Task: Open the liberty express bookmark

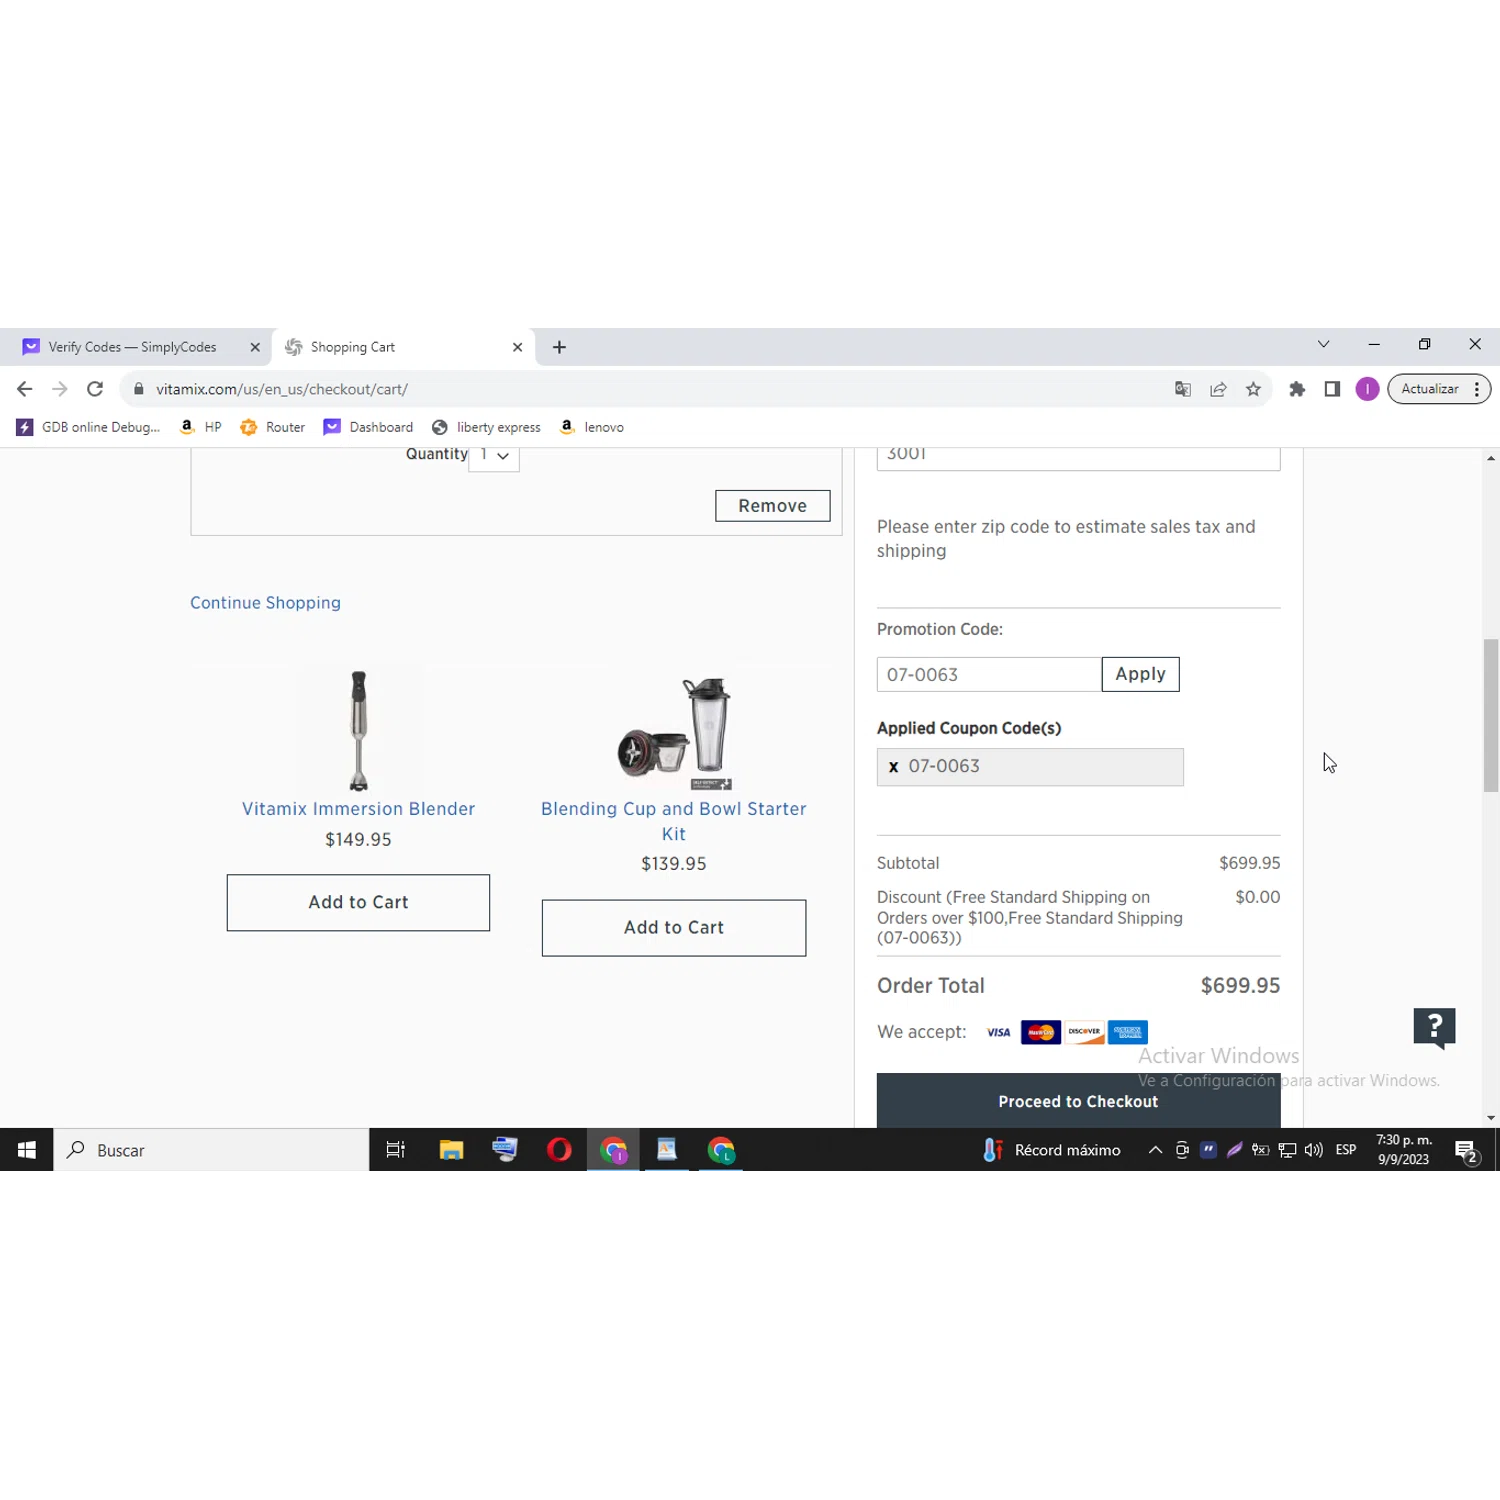Action: pos(486,427)
